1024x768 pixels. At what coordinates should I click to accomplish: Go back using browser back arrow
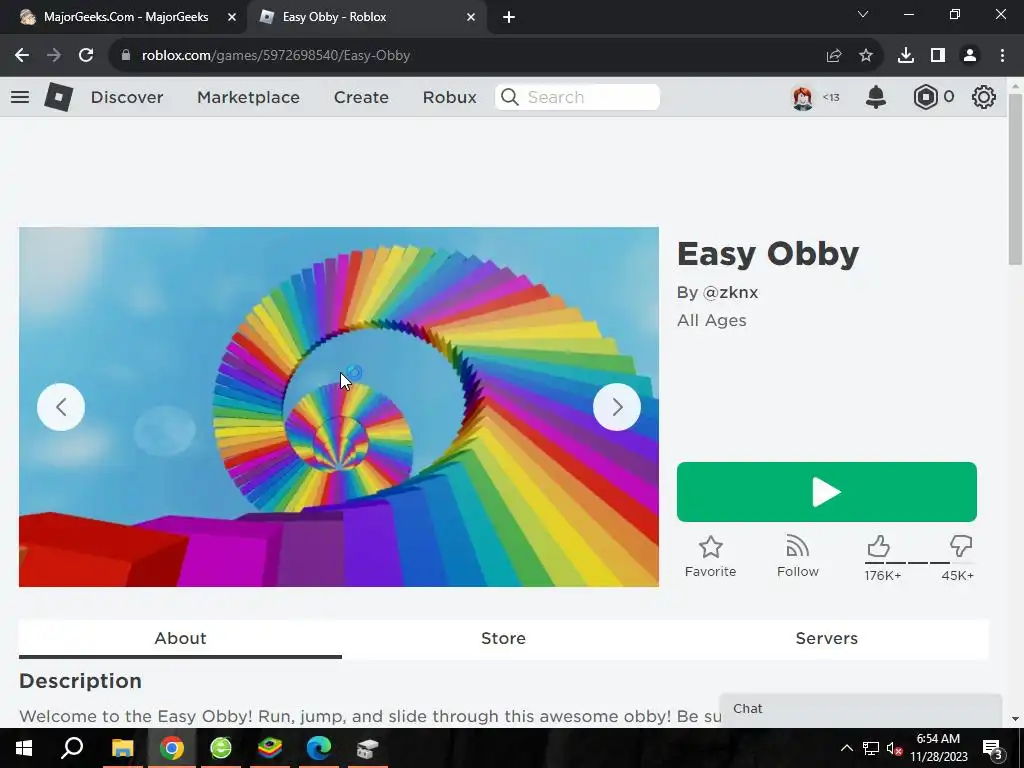pyautogui.click(x=22, y=56)
